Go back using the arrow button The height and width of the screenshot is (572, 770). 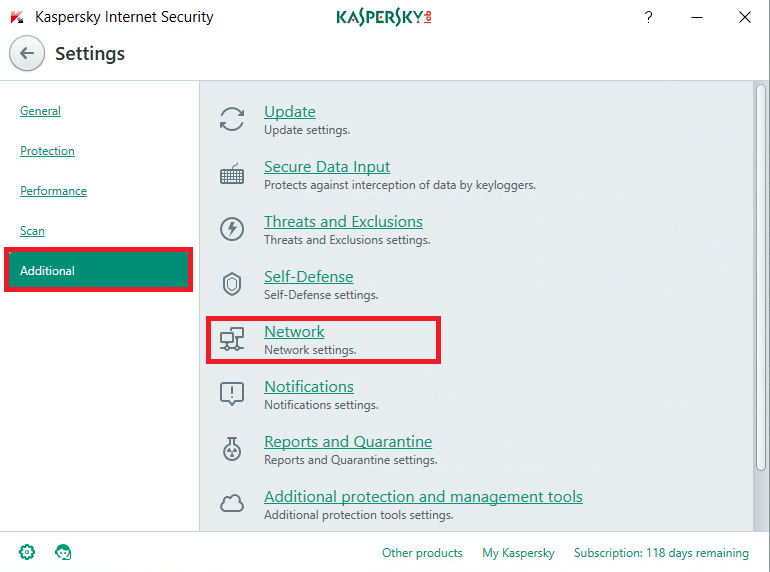click(27, 53)
